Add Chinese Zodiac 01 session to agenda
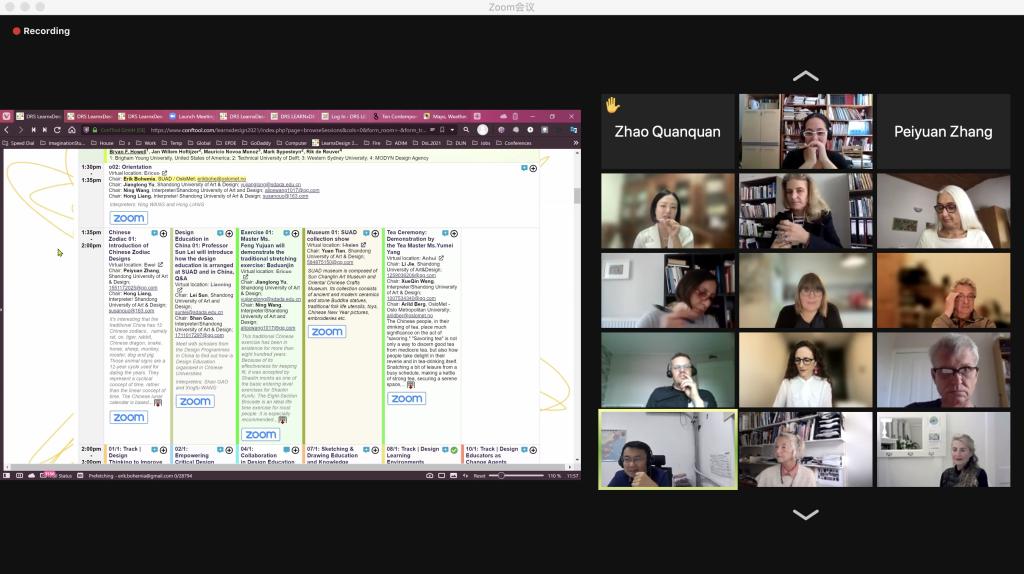The width and height of the screenshot is (1024, 574). pyautogui.click(x=164, y=232)
